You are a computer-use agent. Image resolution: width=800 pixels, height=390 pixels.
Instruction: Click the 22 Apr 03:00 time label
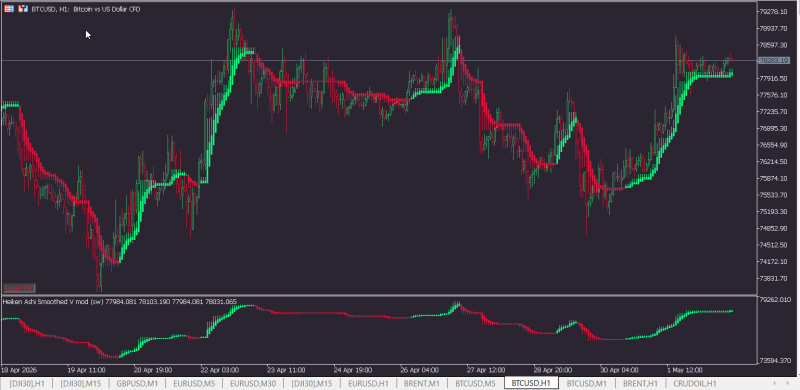[219, 370]
